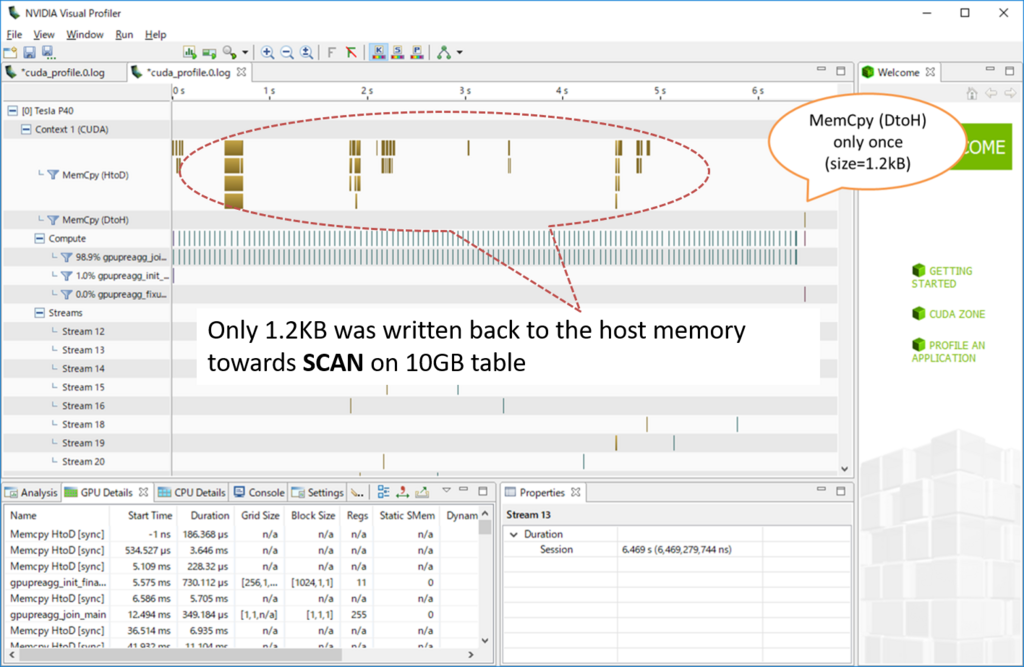Toggle filter funnel on MemCpy (HtoD) row
Screen dimensions: 1024x667
point(53,175)
